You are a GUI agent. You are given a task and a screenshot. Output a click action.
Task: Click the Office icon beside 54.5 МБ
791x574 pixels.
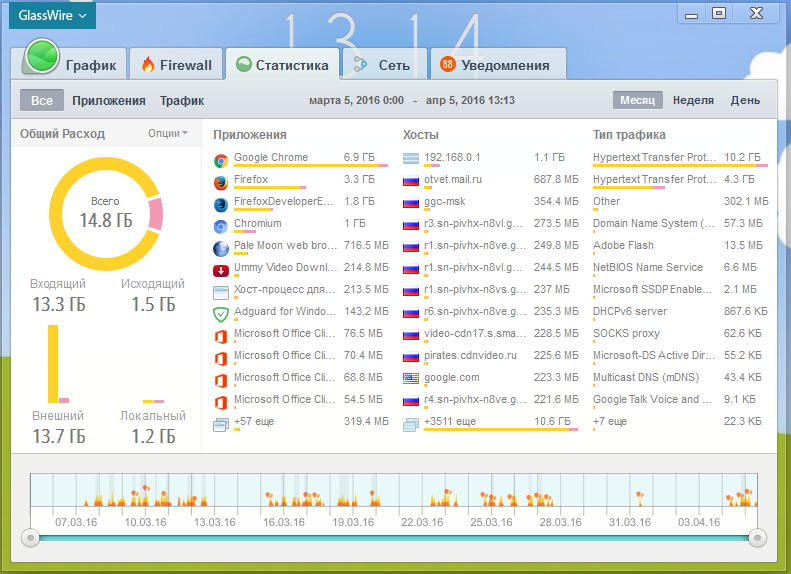pyautogui.click(x=220, y=403)
